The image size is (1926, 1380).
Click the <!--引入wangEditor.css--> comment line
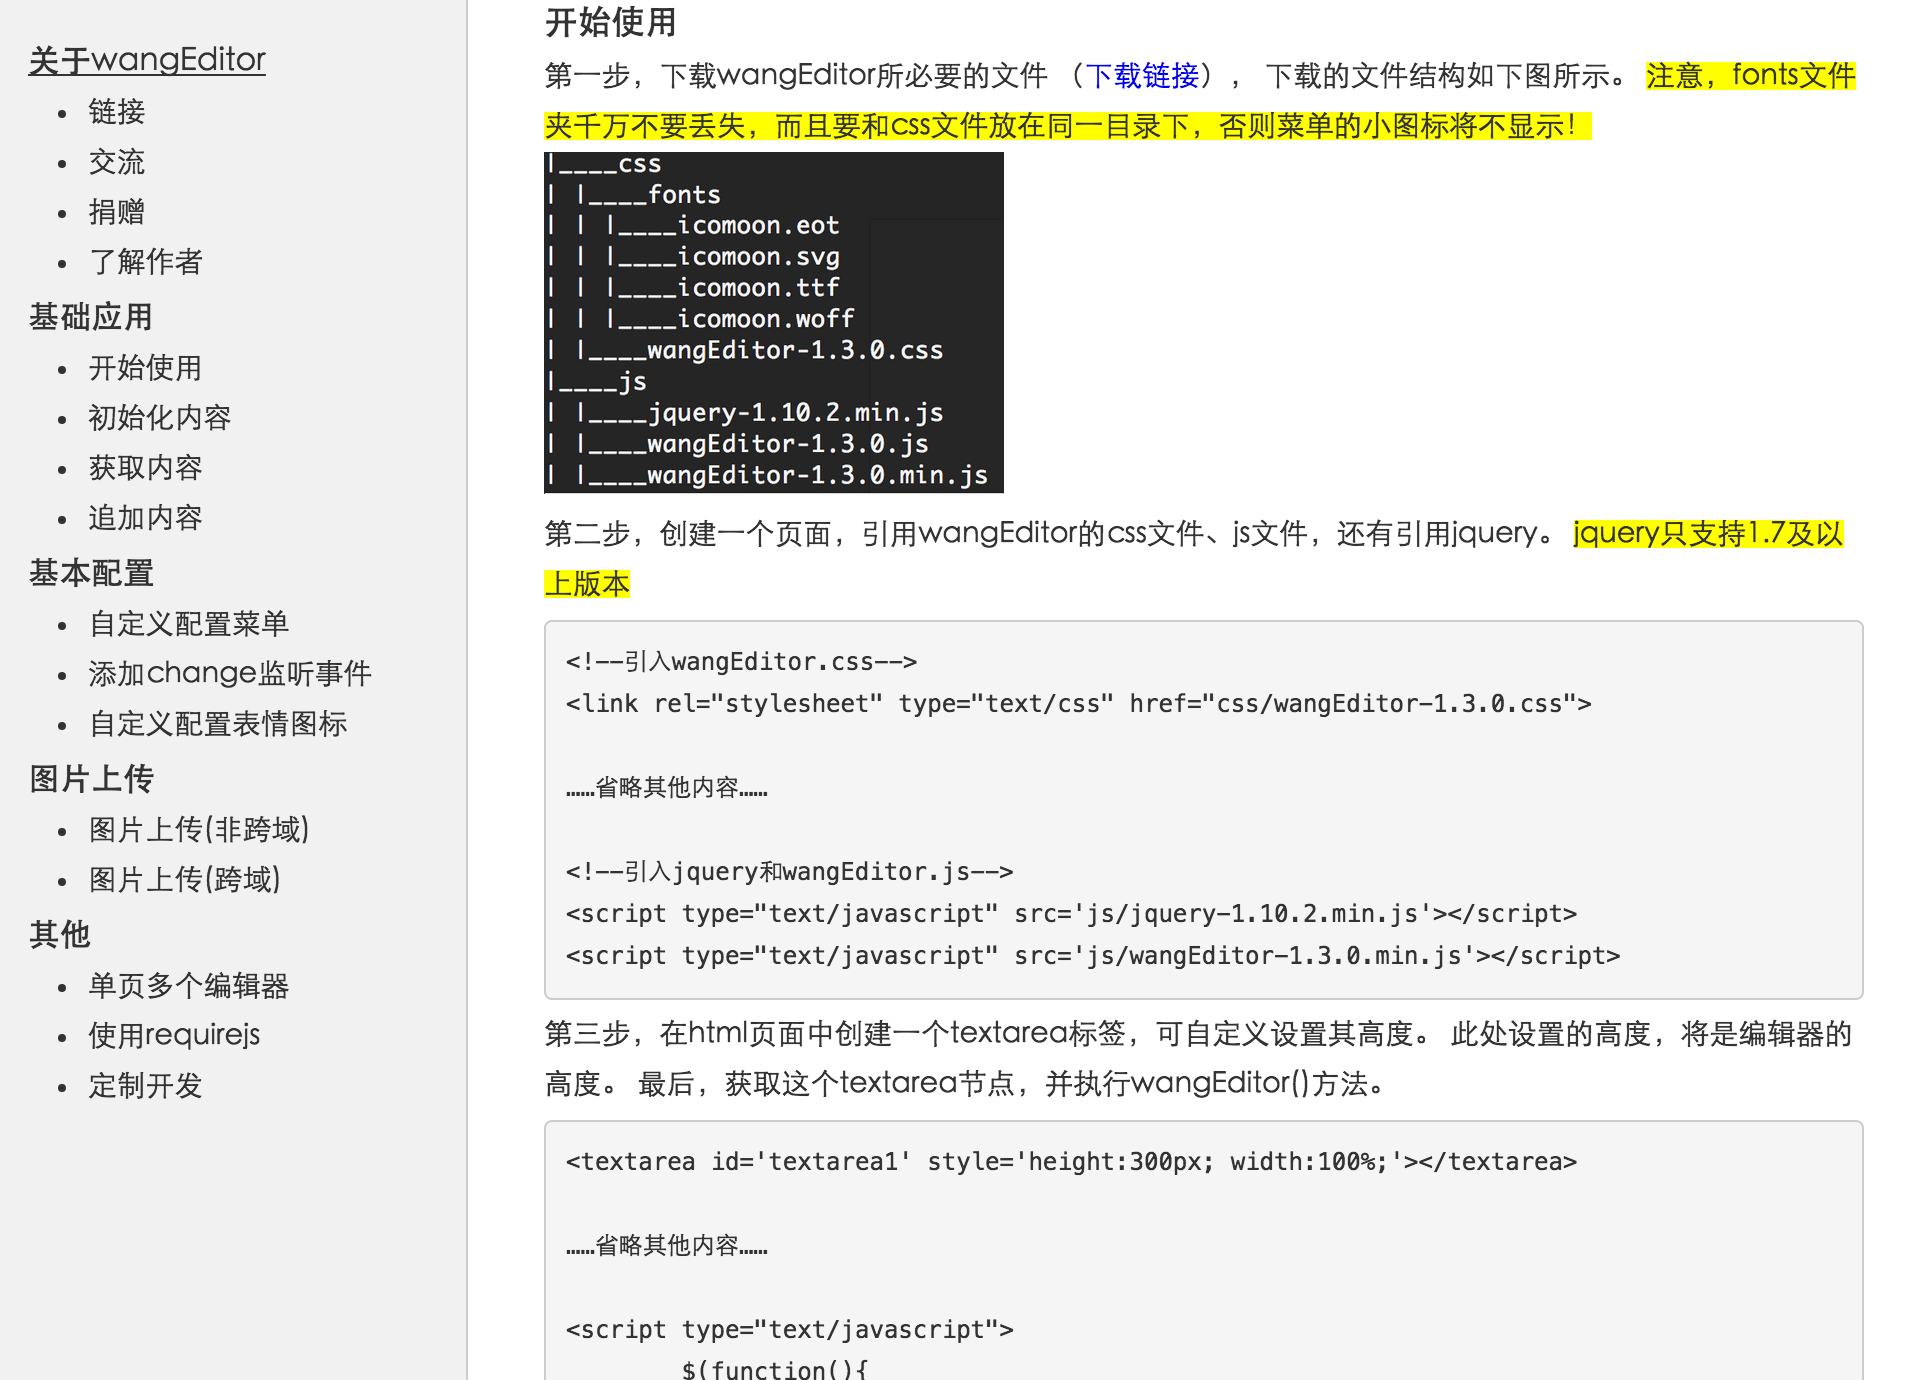741,662
